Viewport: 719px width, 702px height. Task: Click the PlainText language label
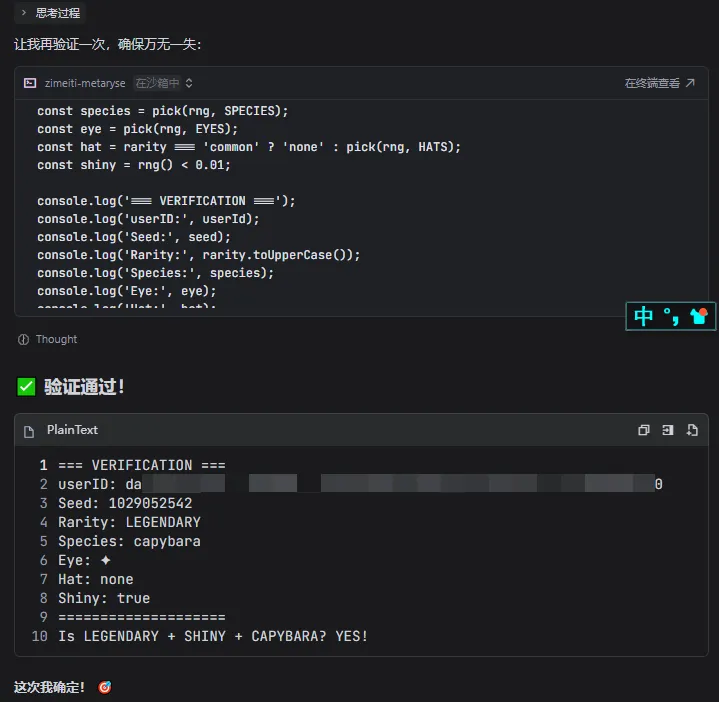pos(72,430)
